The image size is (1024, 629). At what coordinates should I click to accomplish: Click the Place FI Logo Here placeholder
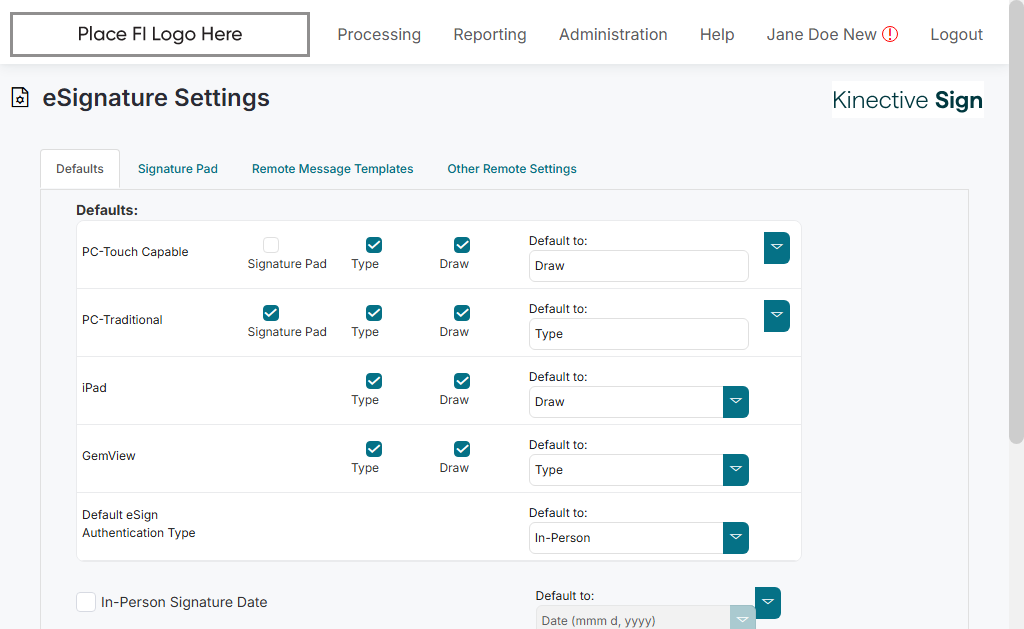(x=160, y=35)
